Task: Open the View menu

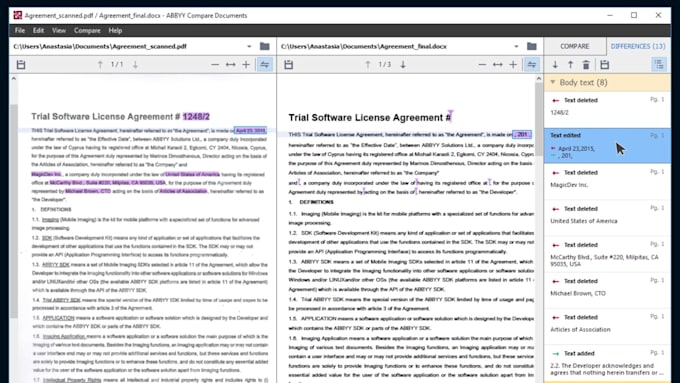Action: [x=59, y=30]
